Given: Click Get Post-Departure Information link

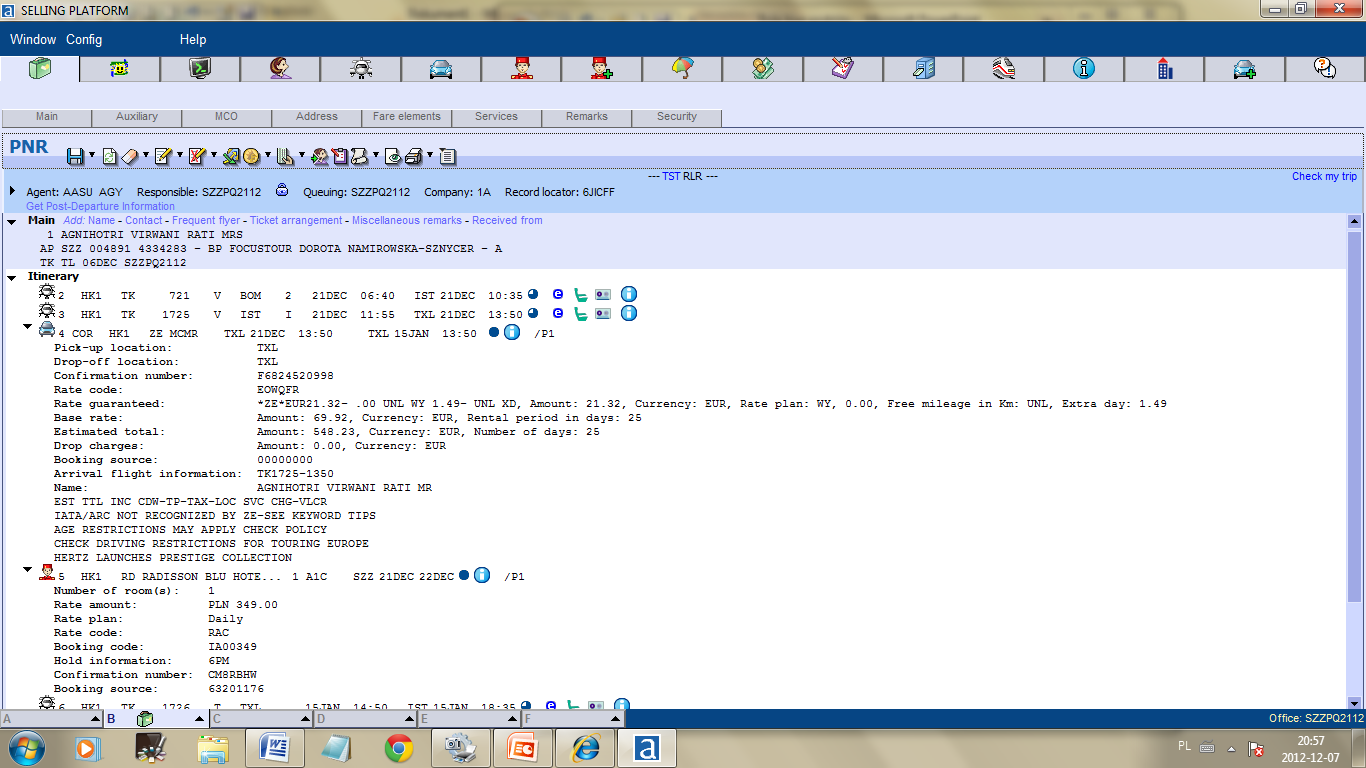Looking at the screenshot, I should [100, 206].
